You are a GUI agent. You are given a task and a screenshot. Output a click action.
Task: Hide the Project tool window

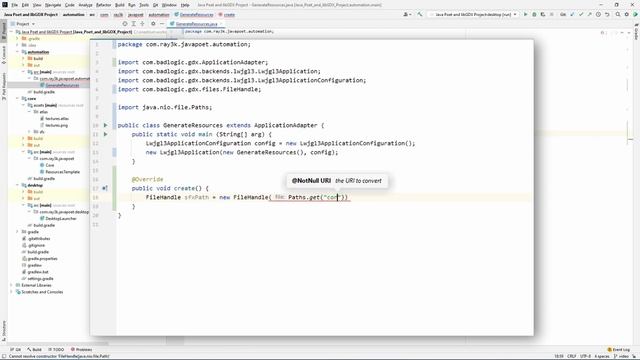pyautogui.click(x=162, y=24)
